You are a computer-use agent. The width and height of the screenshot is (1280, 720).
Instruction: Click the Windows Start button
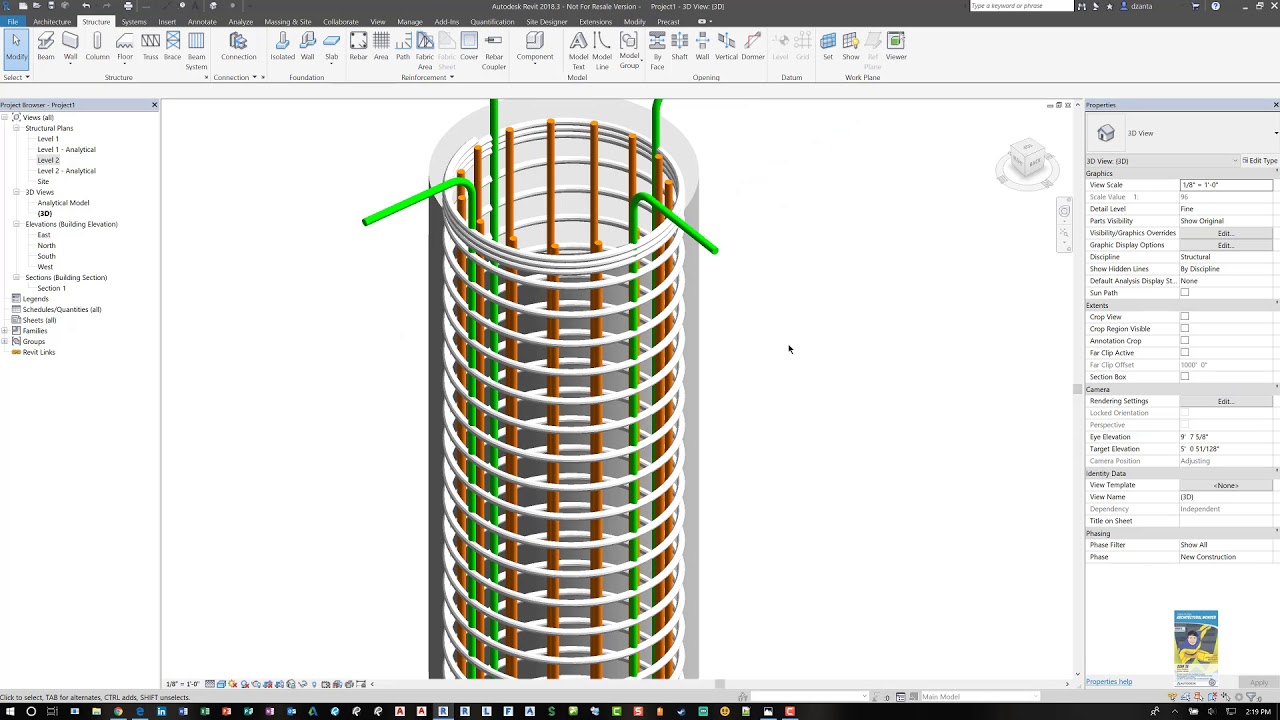[x=10, y=711]
